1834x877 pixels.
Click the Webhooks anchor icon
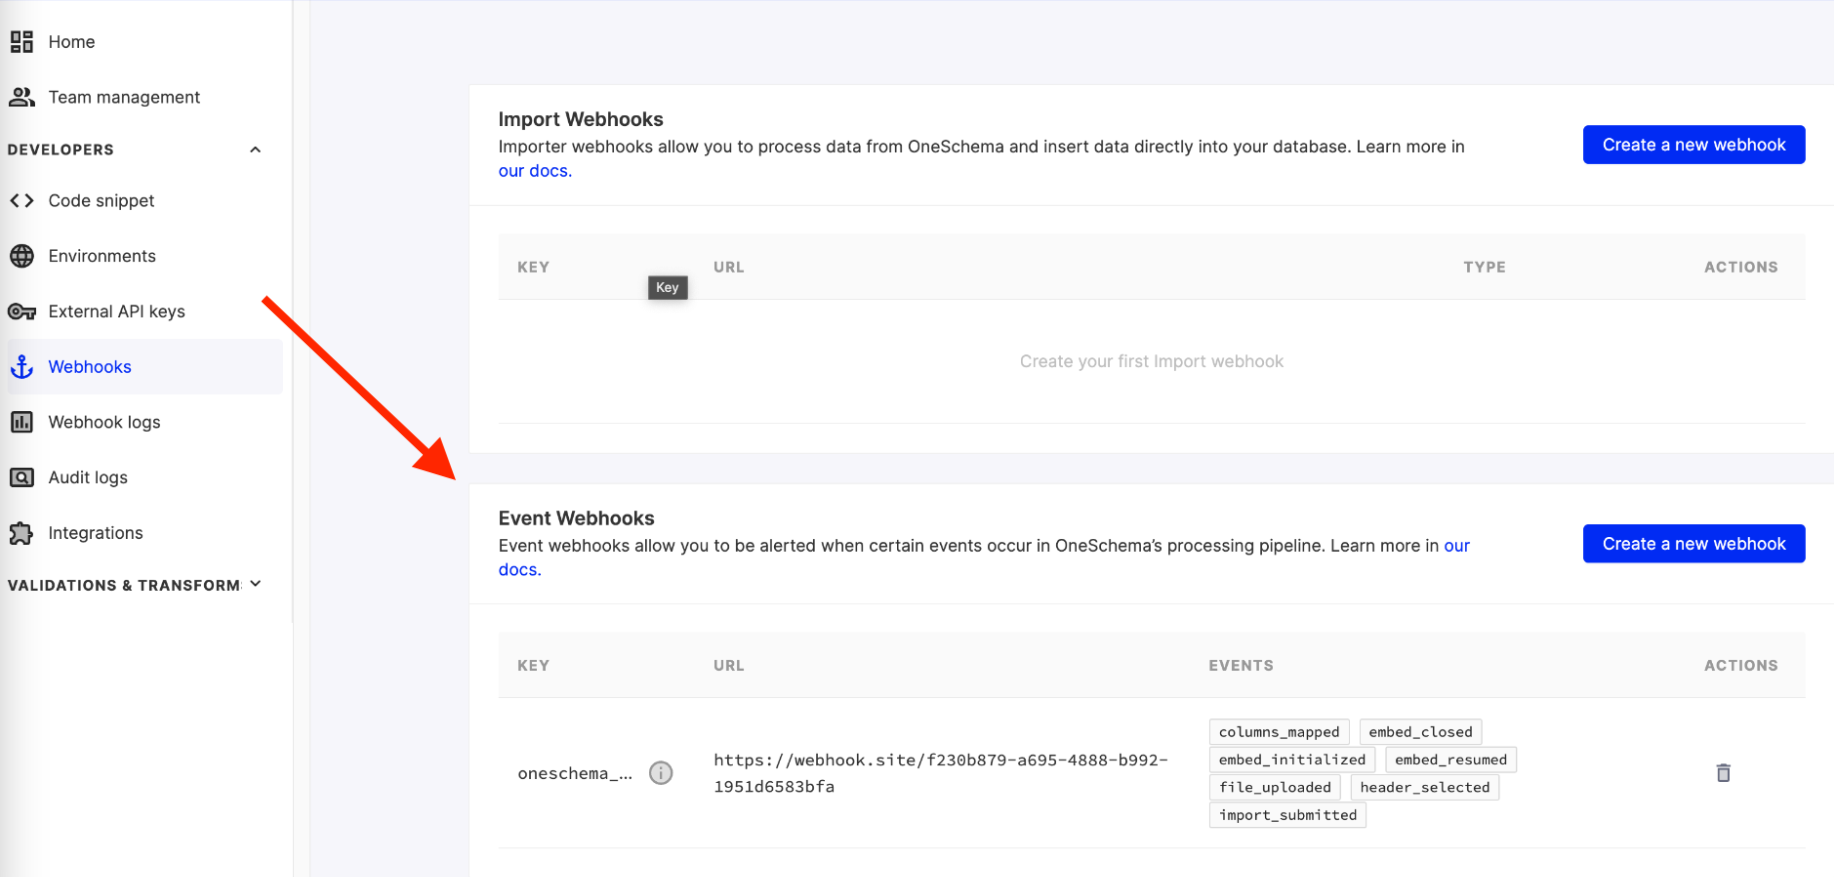point(22,367)
